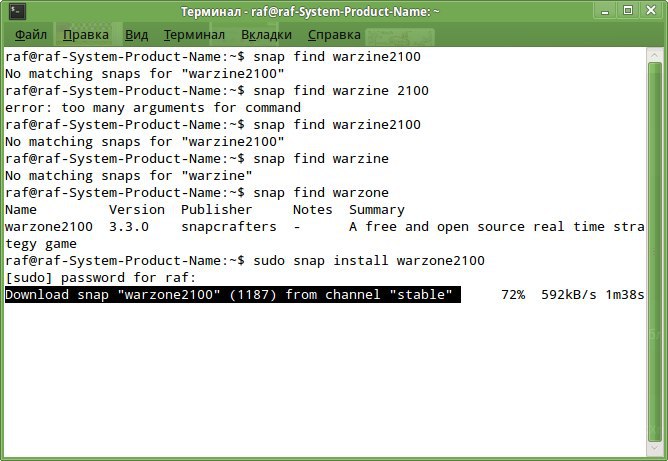668x461 pixels.
Task: Click the 72% progress value
Action: [513, 295]
